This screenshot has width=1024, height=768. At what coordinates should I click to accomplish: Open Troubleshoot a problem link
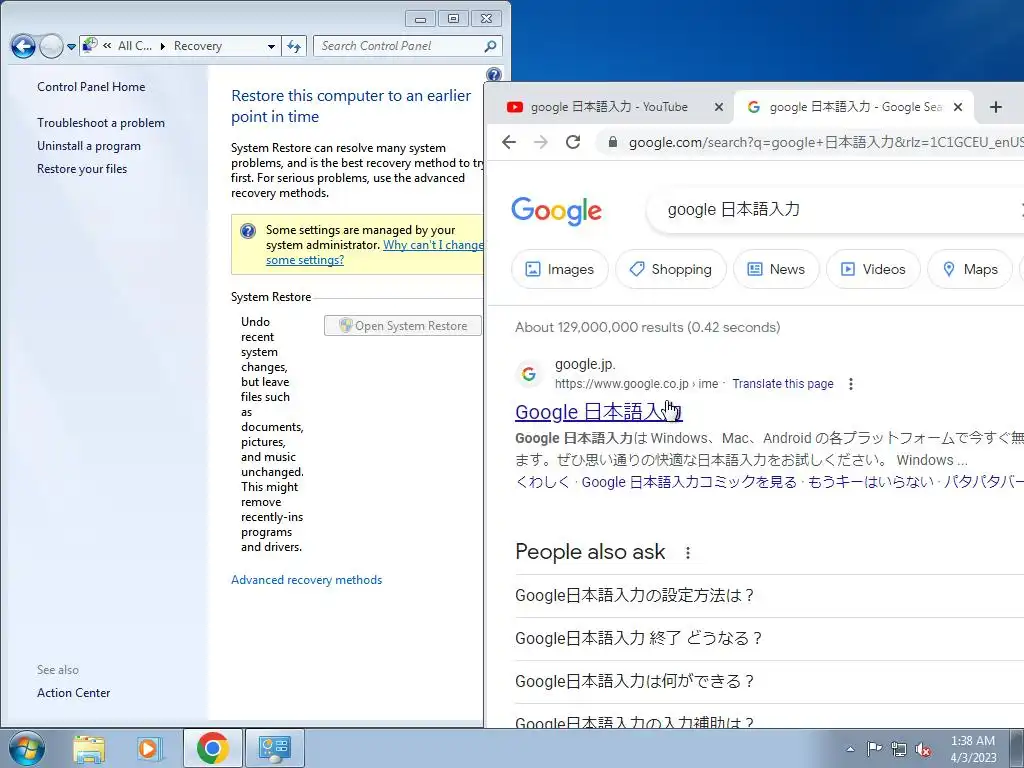101,123
